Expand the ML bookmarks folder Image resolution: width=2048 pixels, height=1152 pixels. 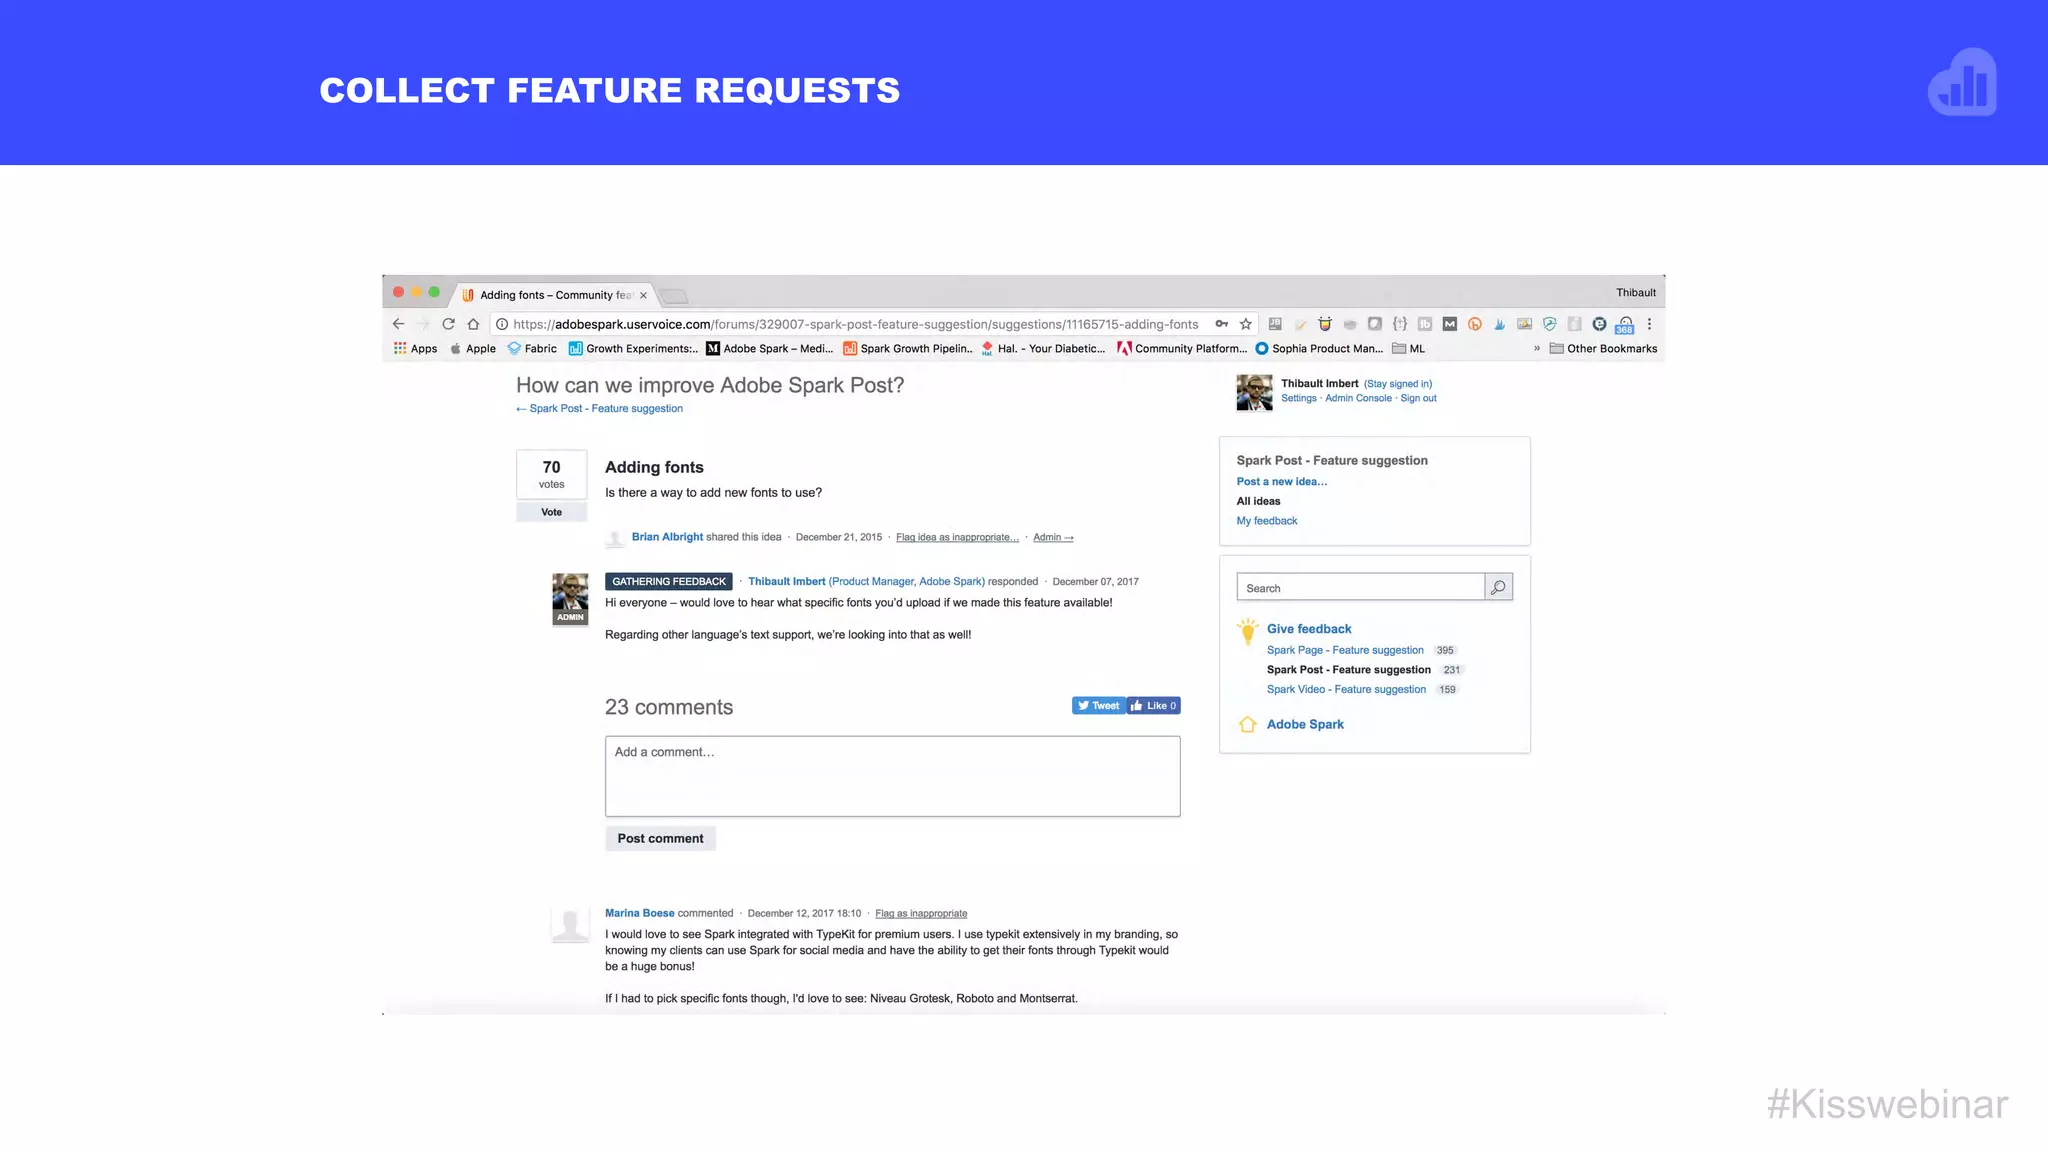coord(1409,349)
